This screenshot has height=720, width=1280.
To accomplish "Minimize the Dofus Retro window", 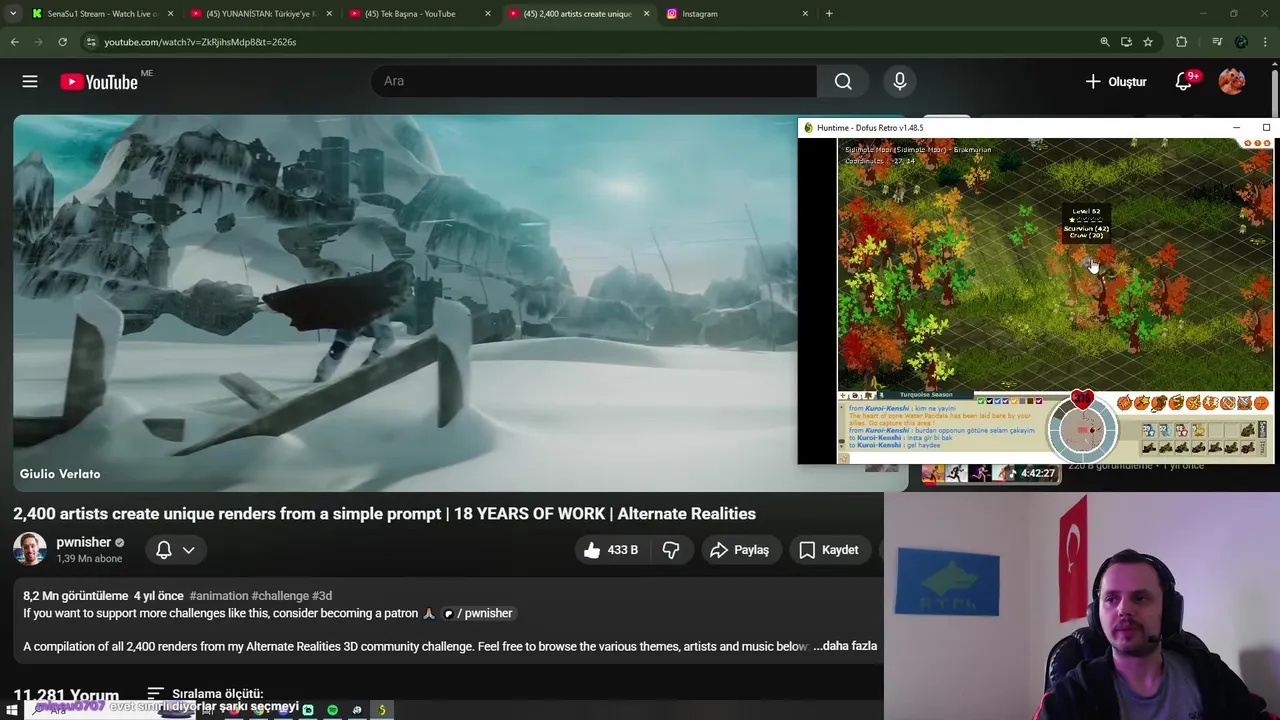I will pos(1236,128).
